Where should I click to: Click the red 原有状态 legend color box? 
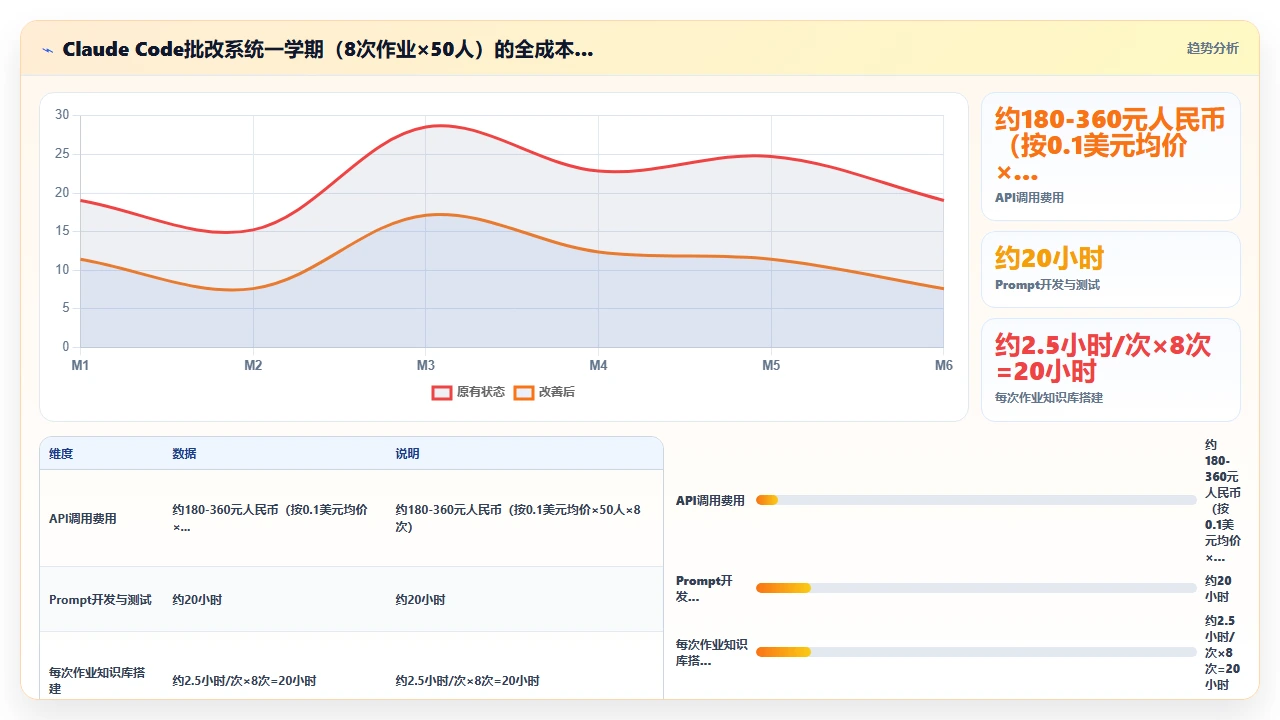[441, 392]
